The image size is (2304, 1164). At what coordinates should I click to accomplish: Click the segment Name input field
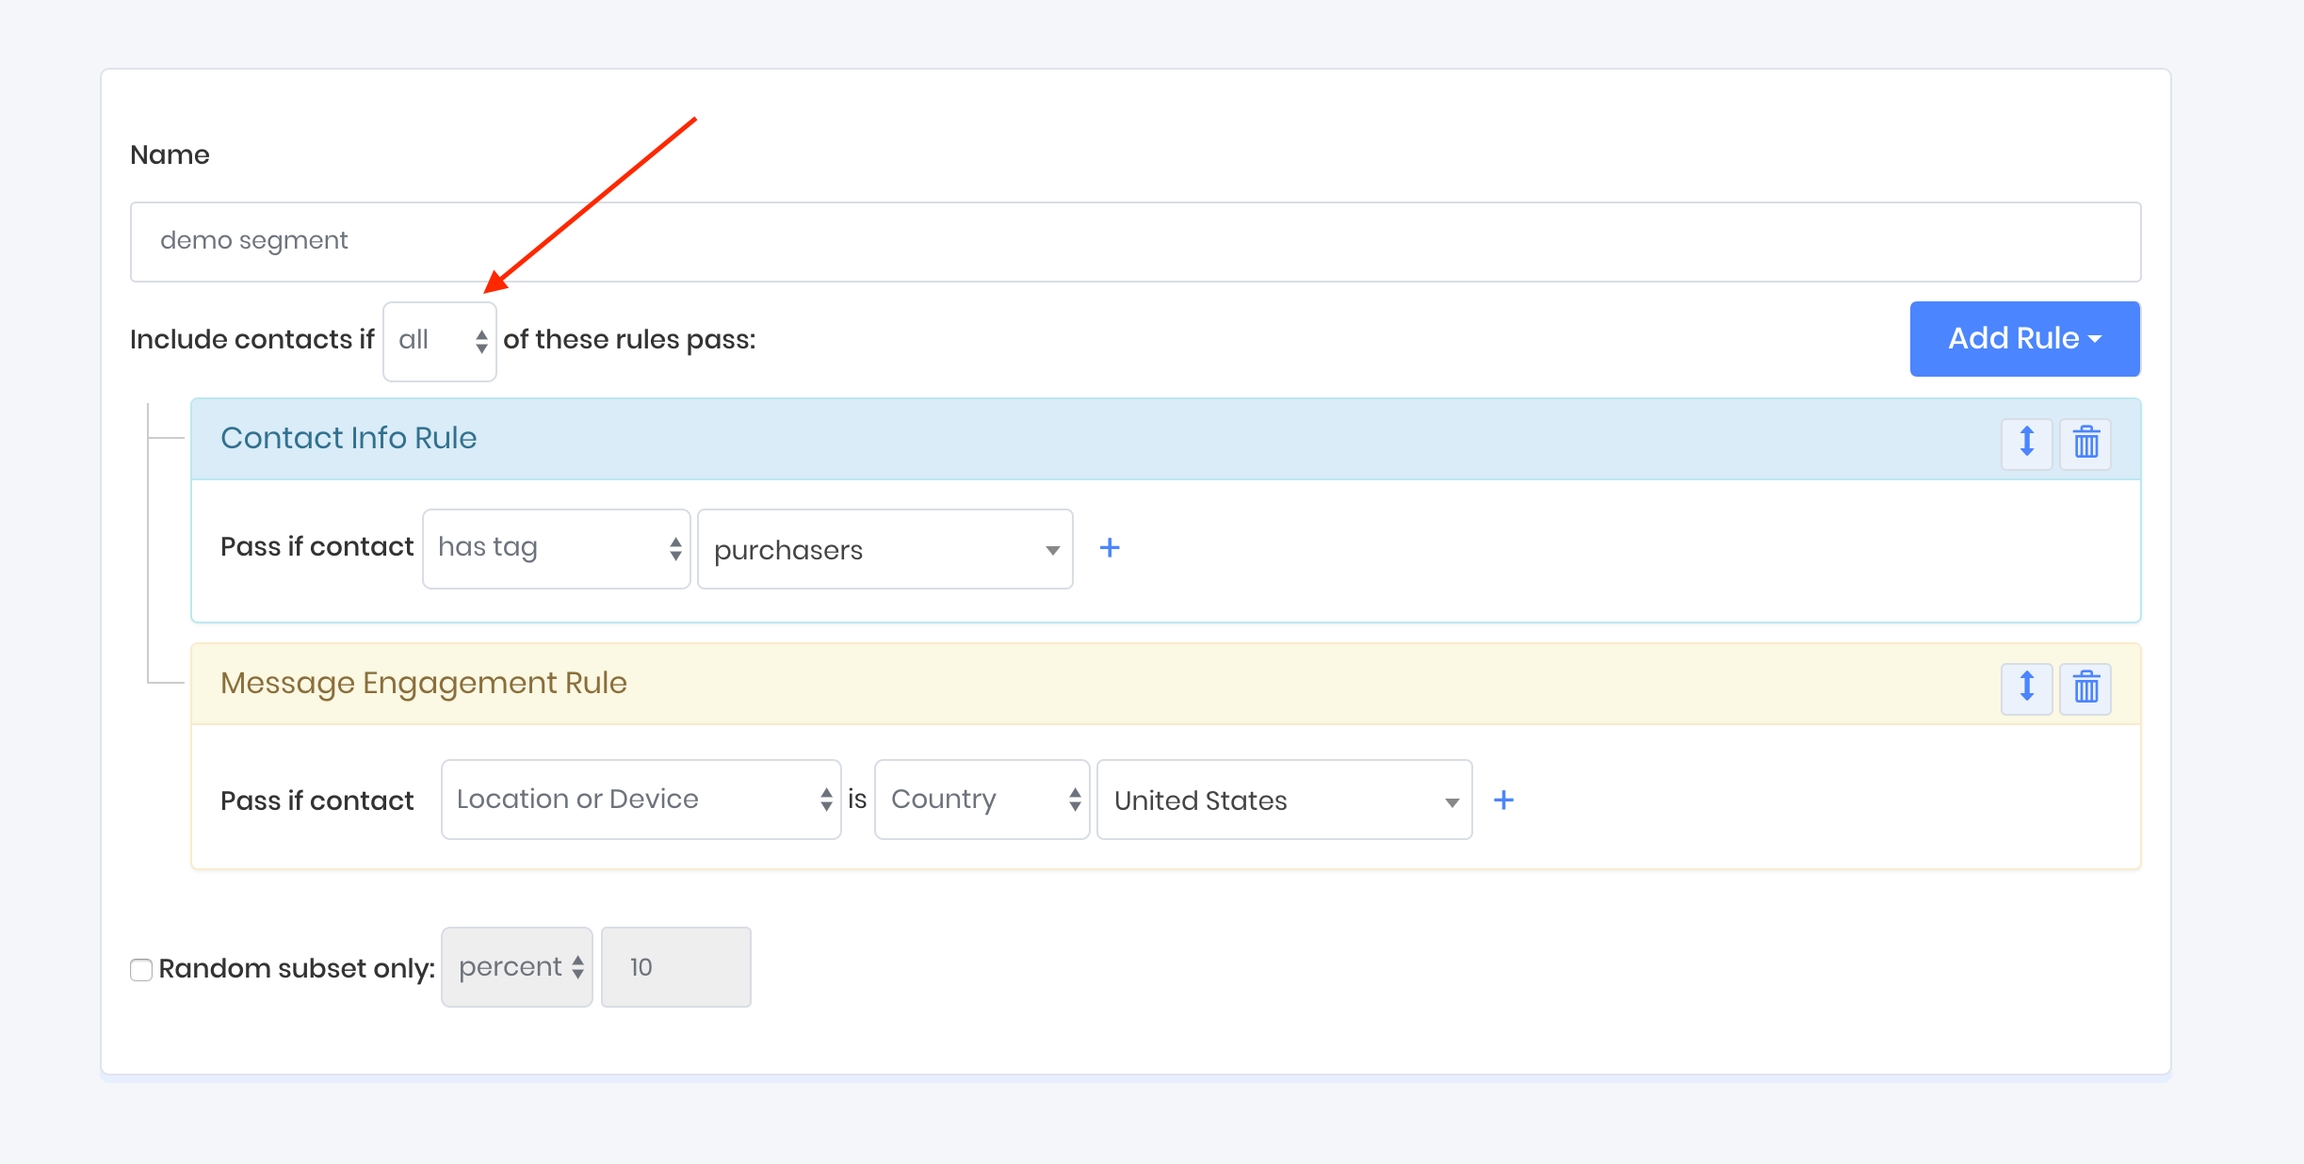pyautogui.click(x=1135, y=241)
